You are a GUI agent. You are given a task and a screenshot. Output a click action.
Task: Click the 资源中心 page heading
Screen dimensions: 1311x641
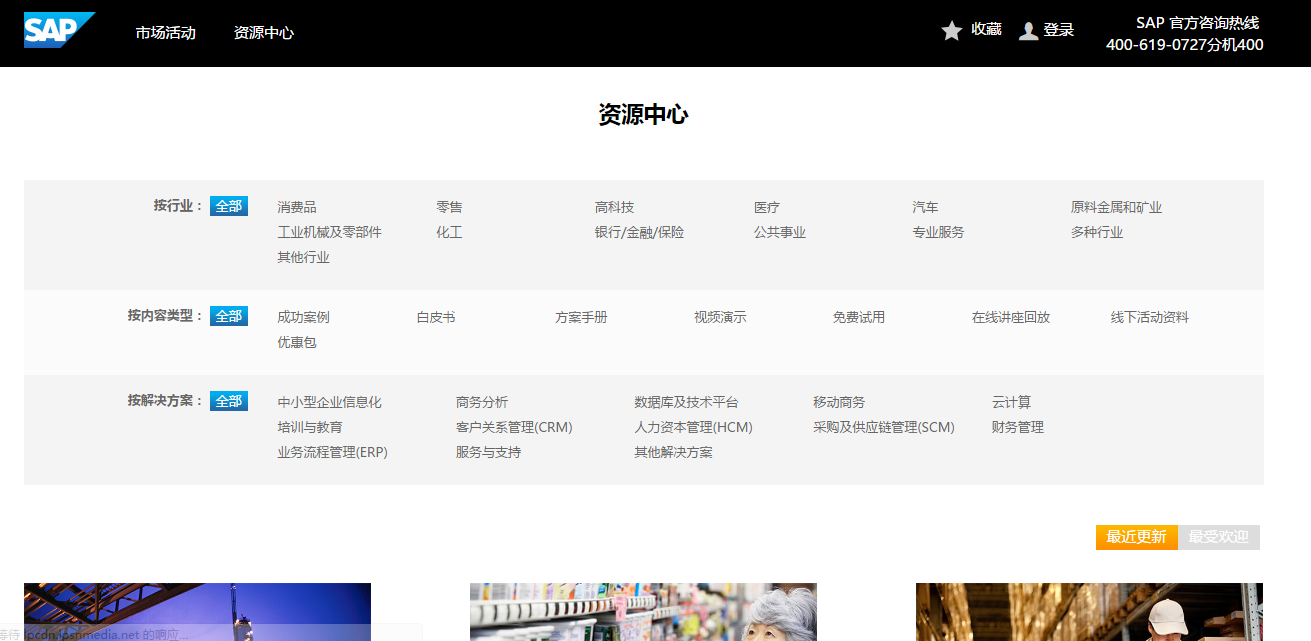click(x=643, y=114)
